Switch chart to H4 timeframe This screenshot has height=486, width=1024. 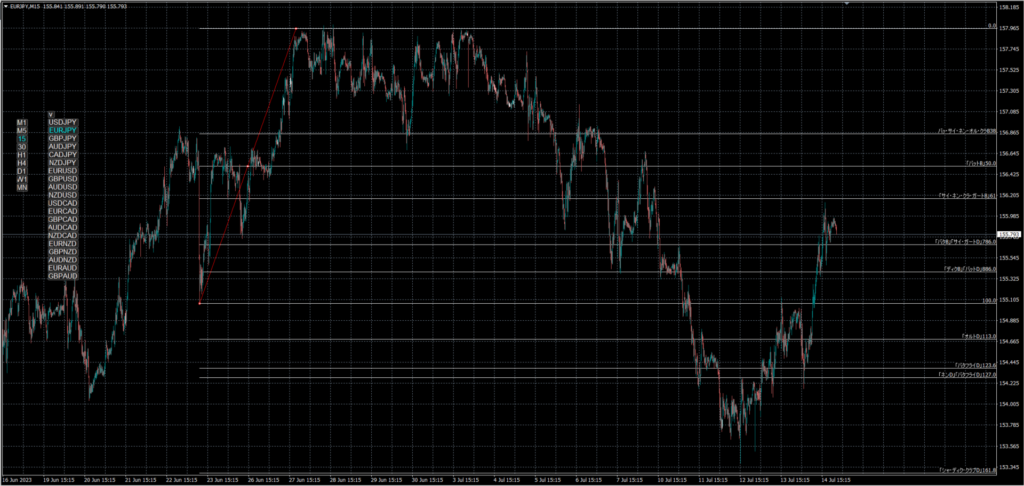(22, 163)
